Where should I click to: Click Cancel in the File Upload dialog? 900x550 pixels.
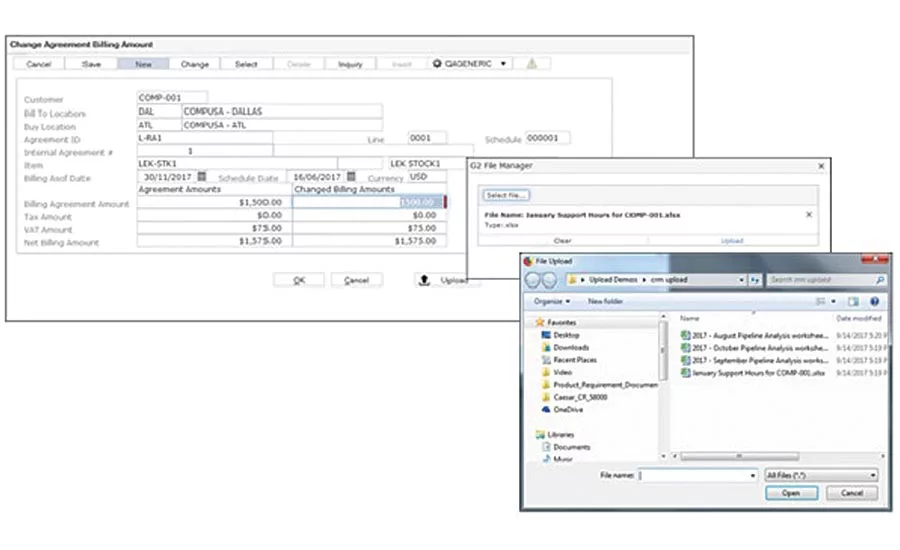(x=852, y=493)
